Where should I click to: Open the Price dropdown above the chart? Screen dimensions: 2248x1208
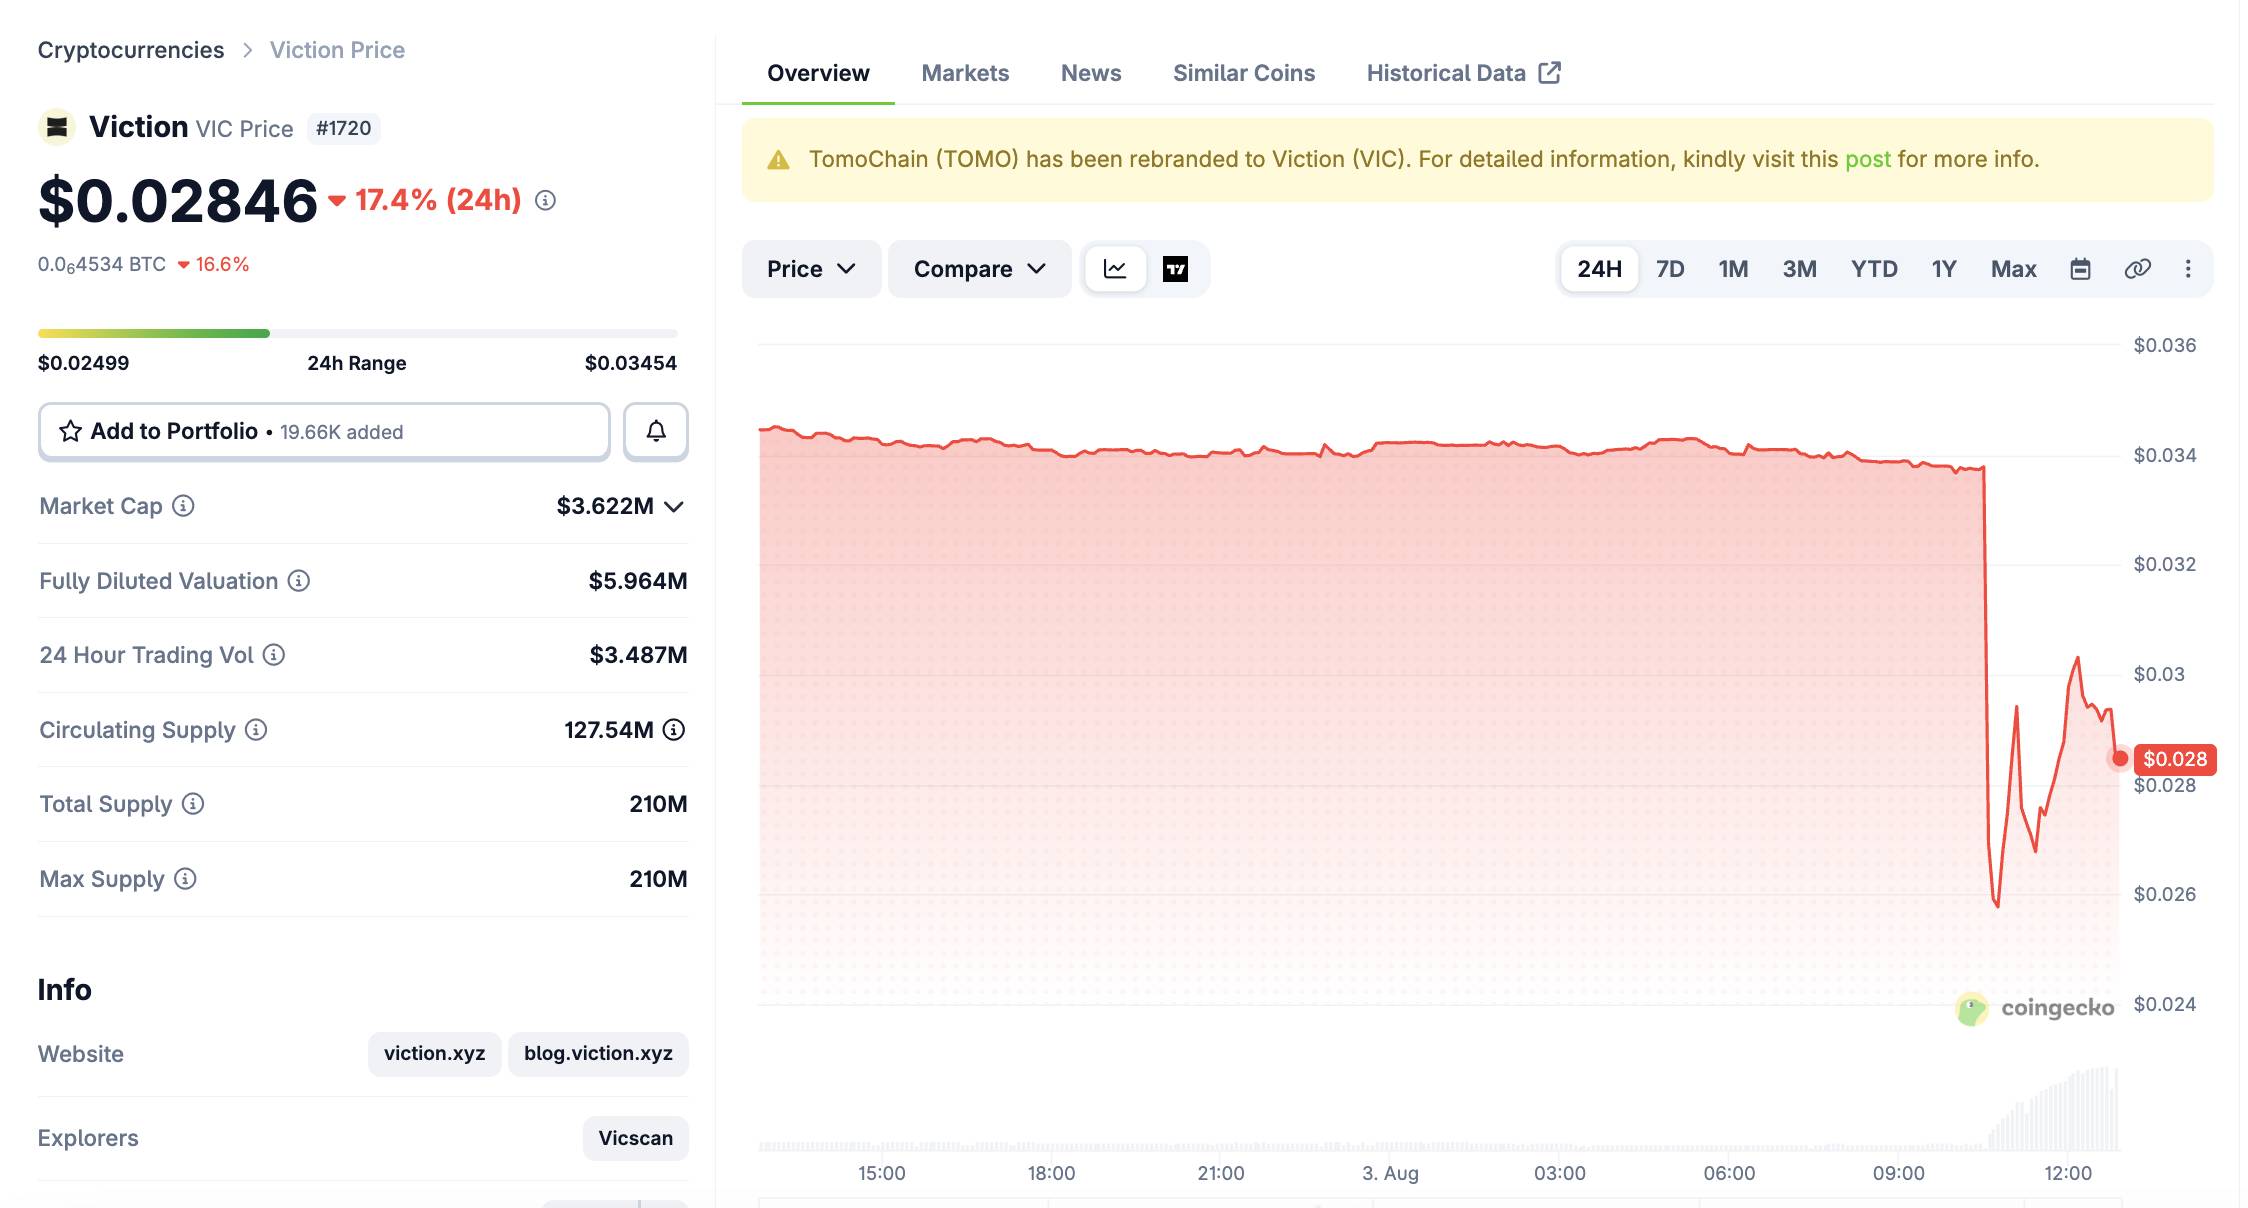pos(811,269)
